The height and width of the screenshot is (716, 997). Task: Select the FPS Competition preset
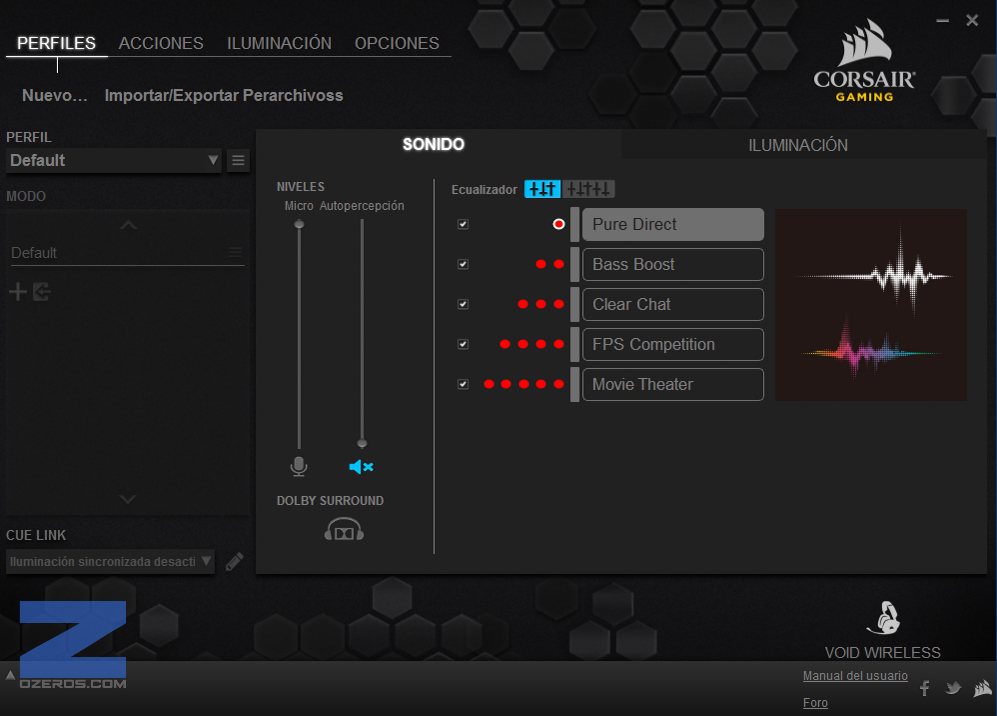tap(673, 345)
